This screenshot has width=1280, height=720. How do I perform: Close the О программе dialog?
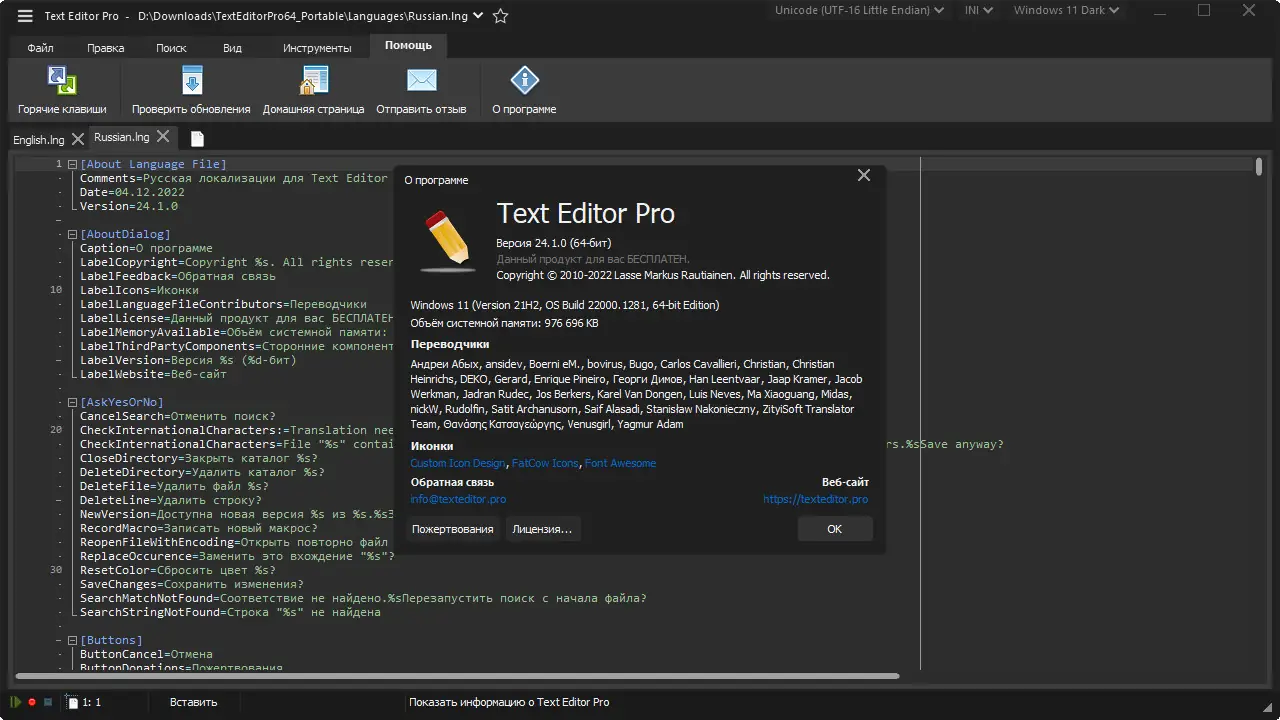pyautogui.click(x=864, y=175)
